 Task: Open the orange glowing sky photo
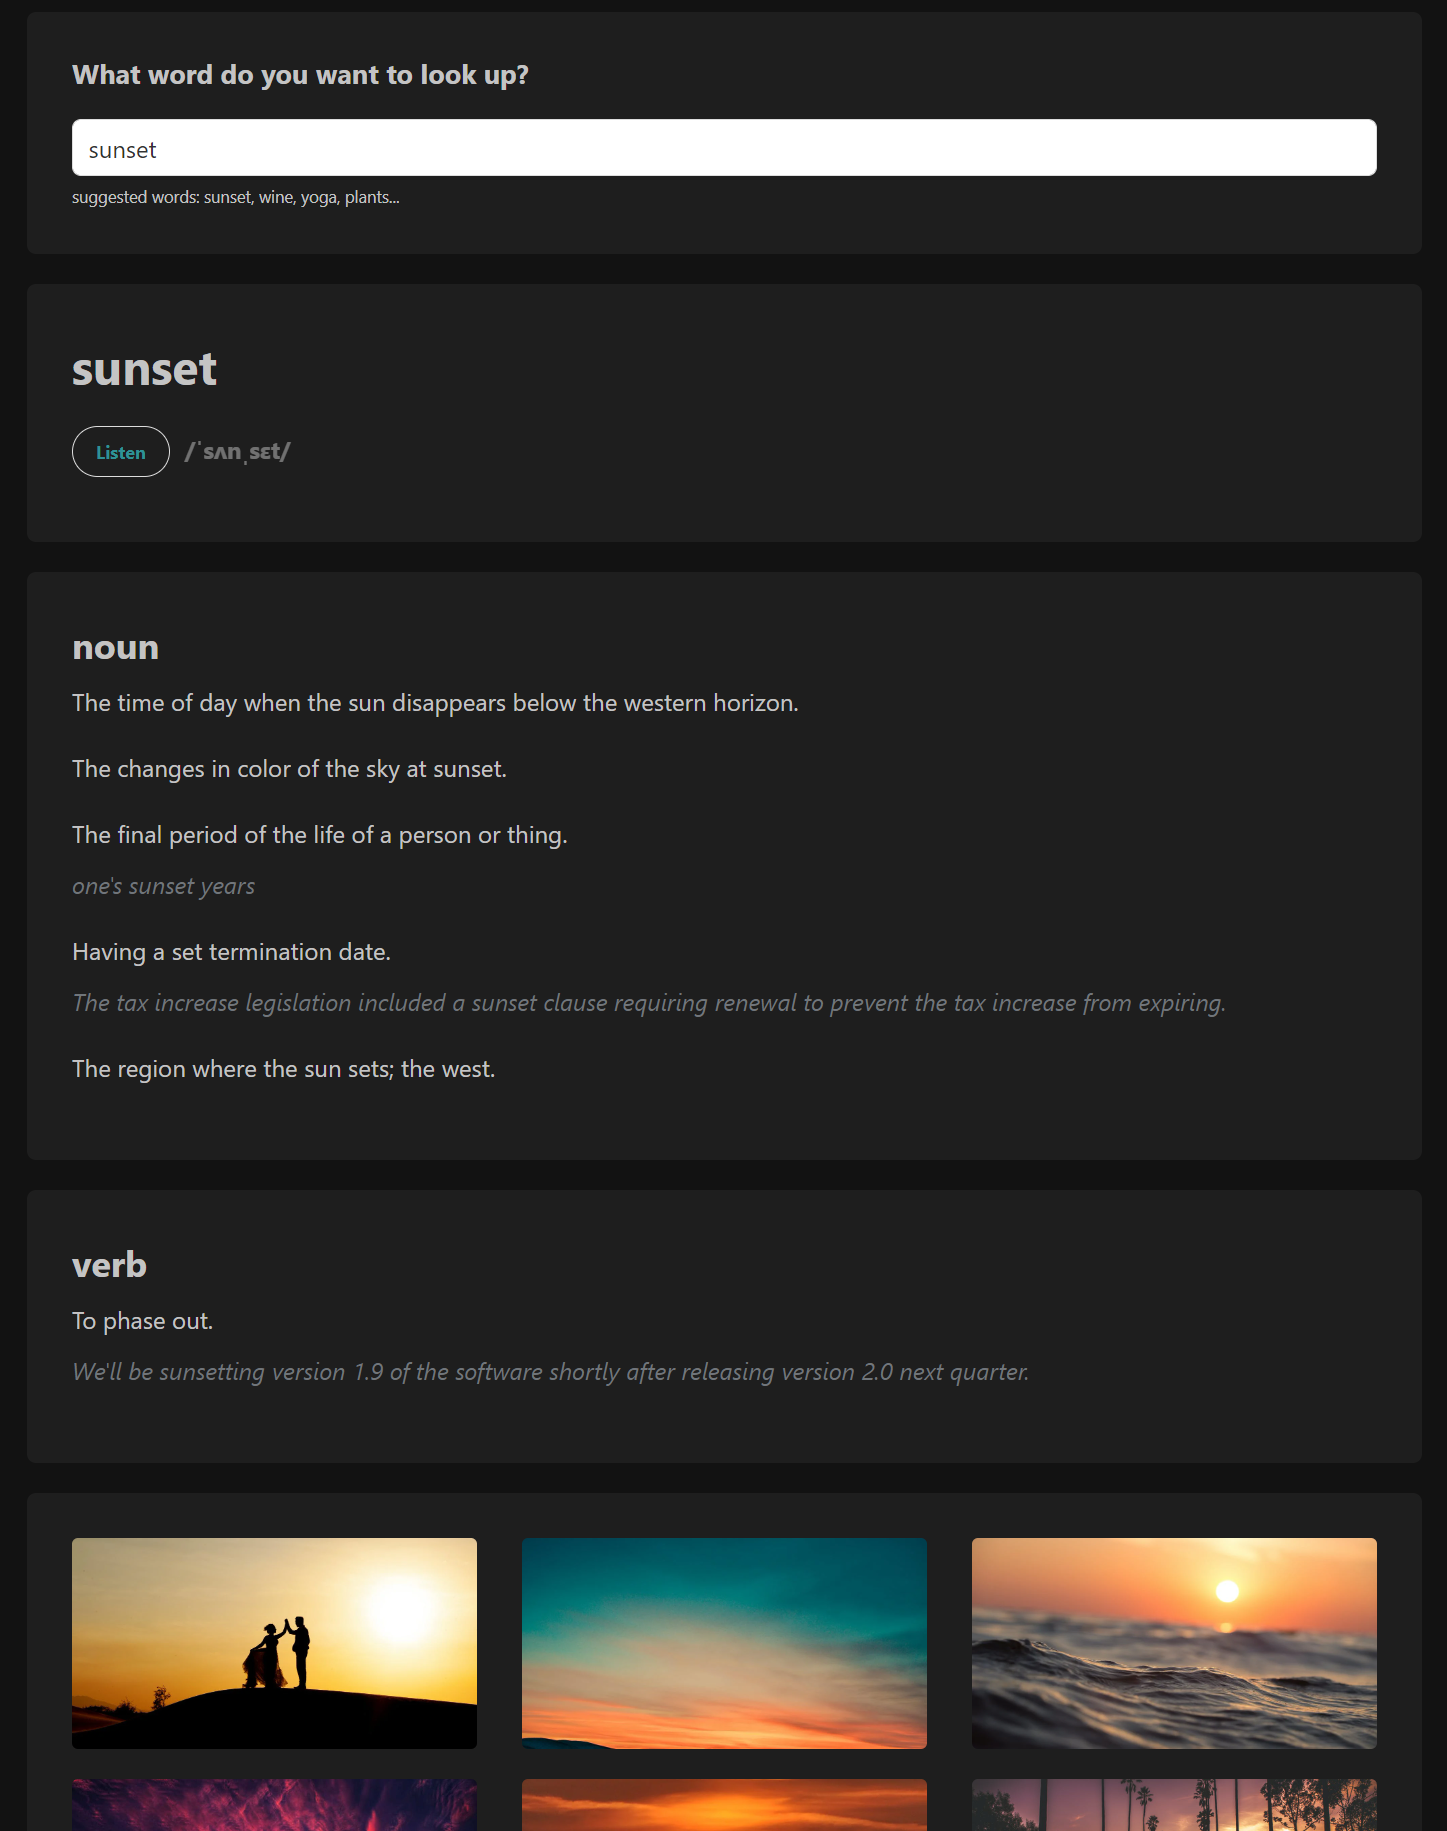point(724,1805)
